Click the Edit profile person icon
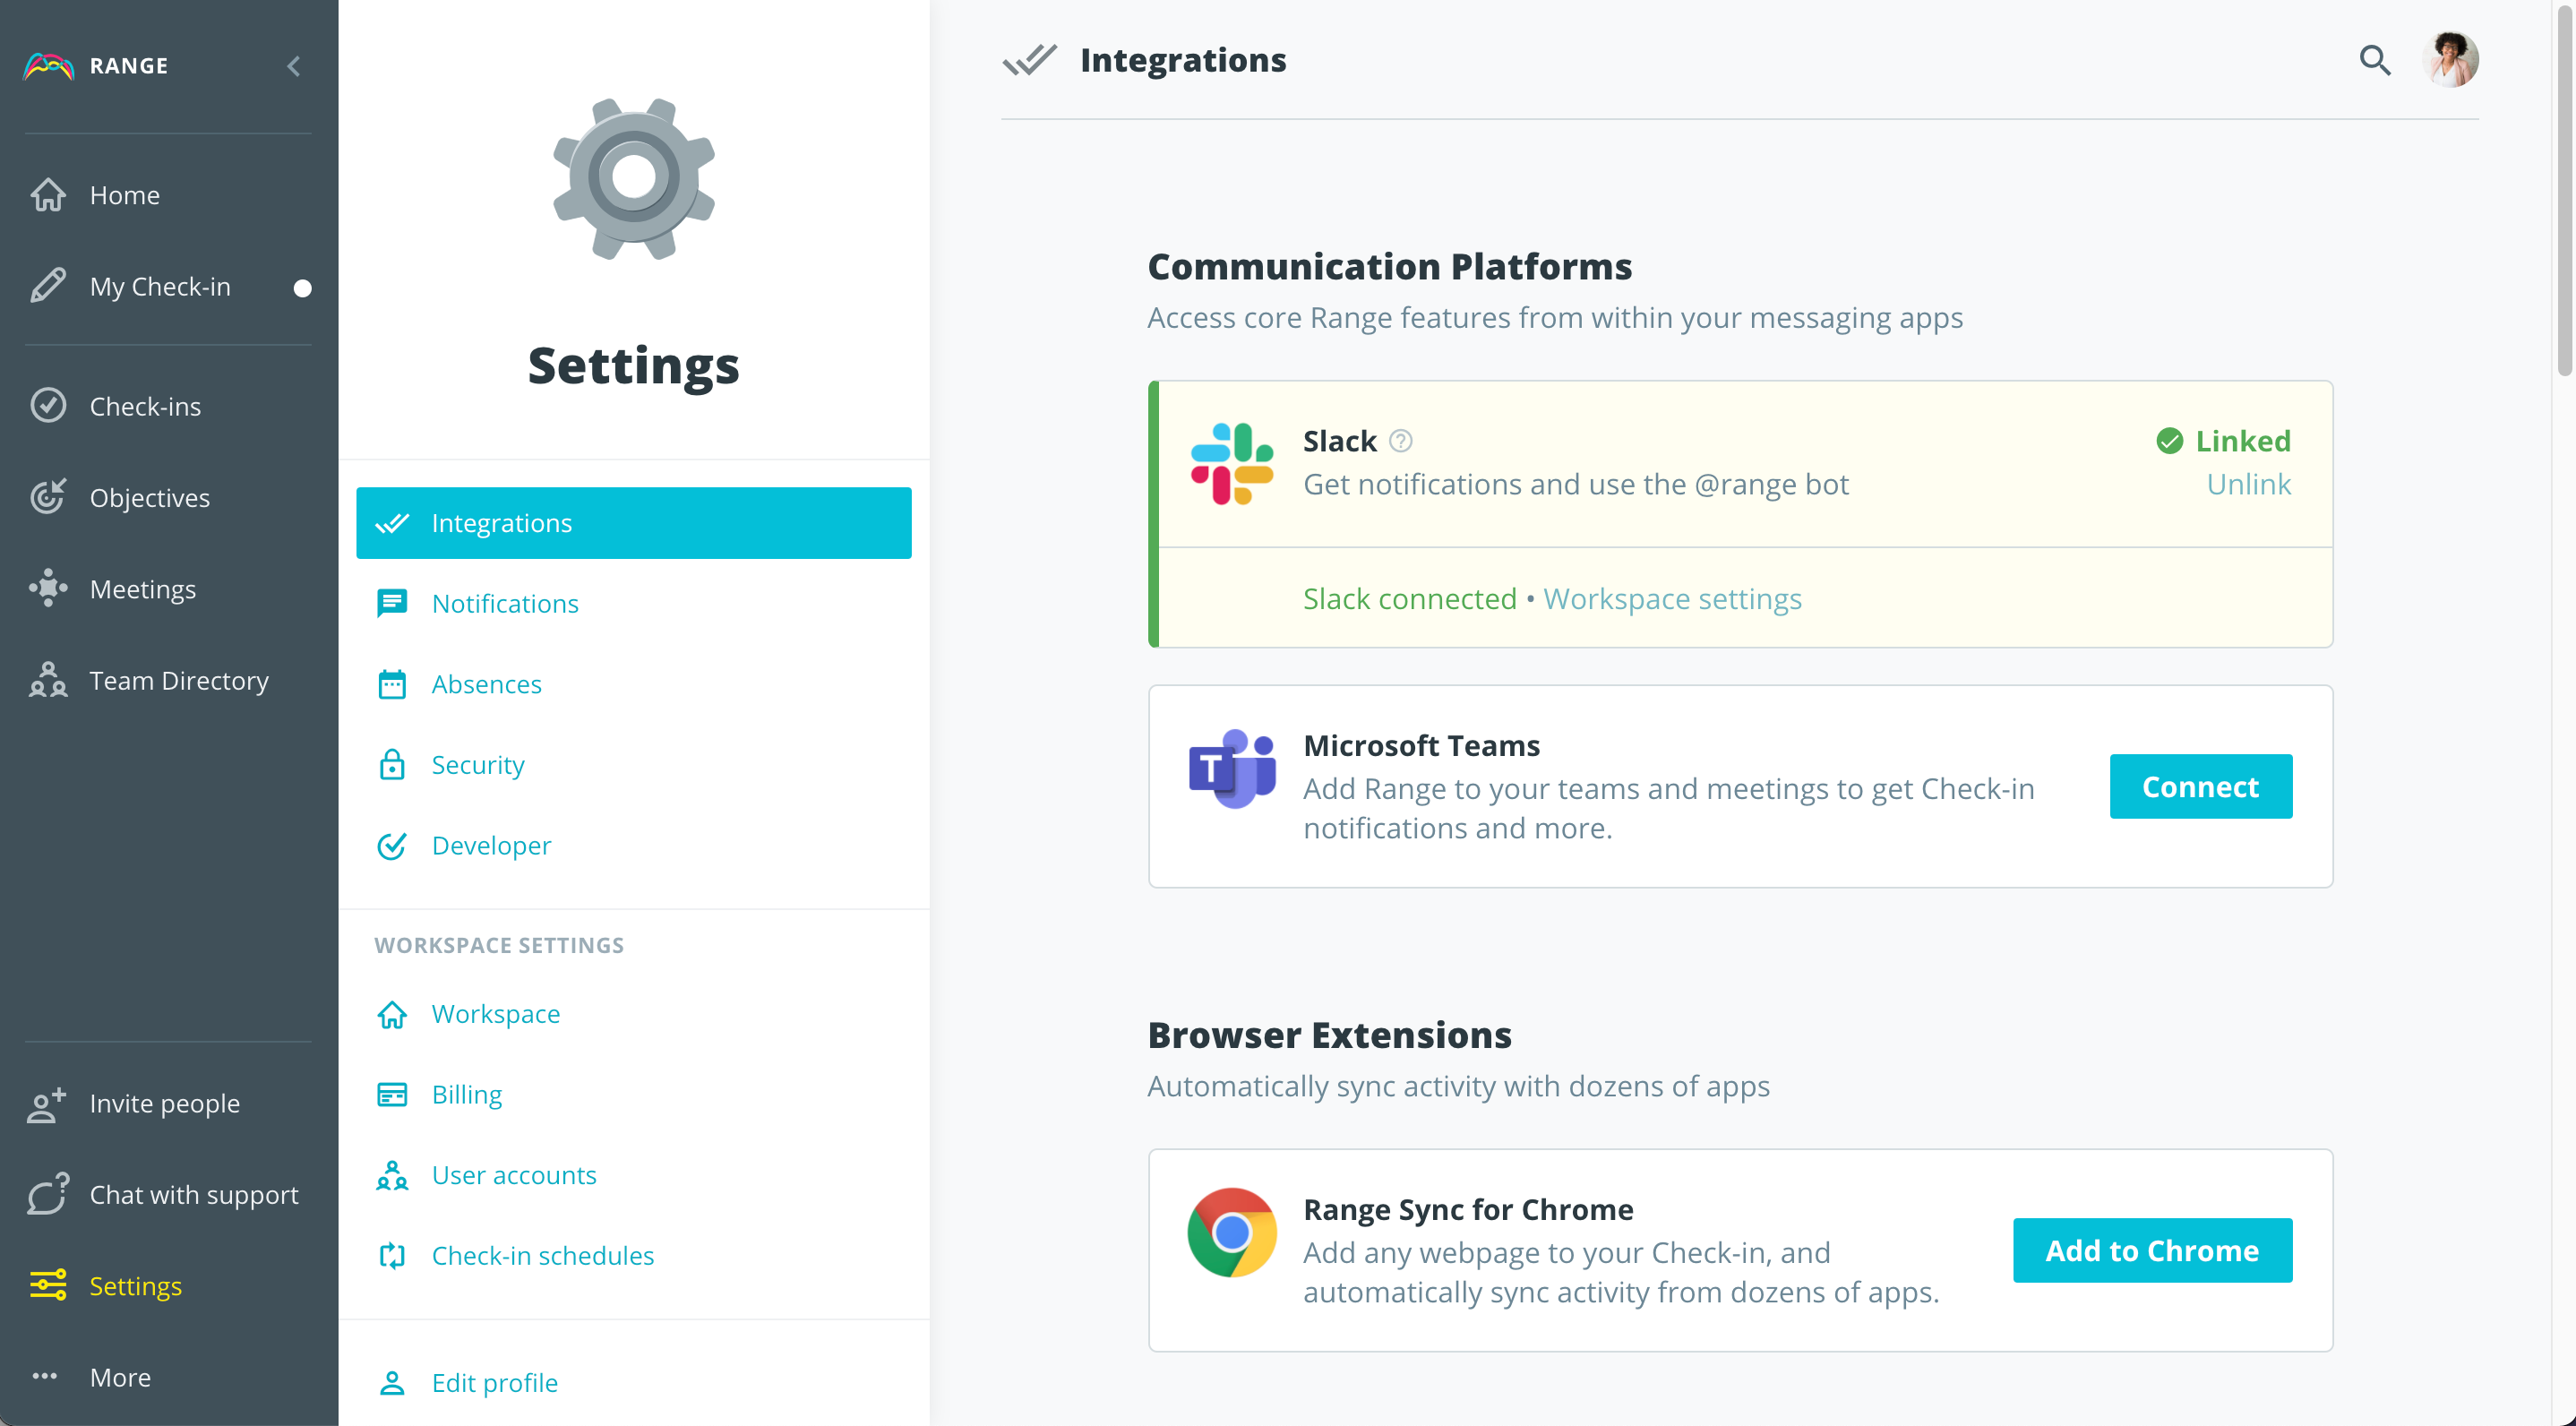Screen dimensions: 2576x1426 [392, 1383]
